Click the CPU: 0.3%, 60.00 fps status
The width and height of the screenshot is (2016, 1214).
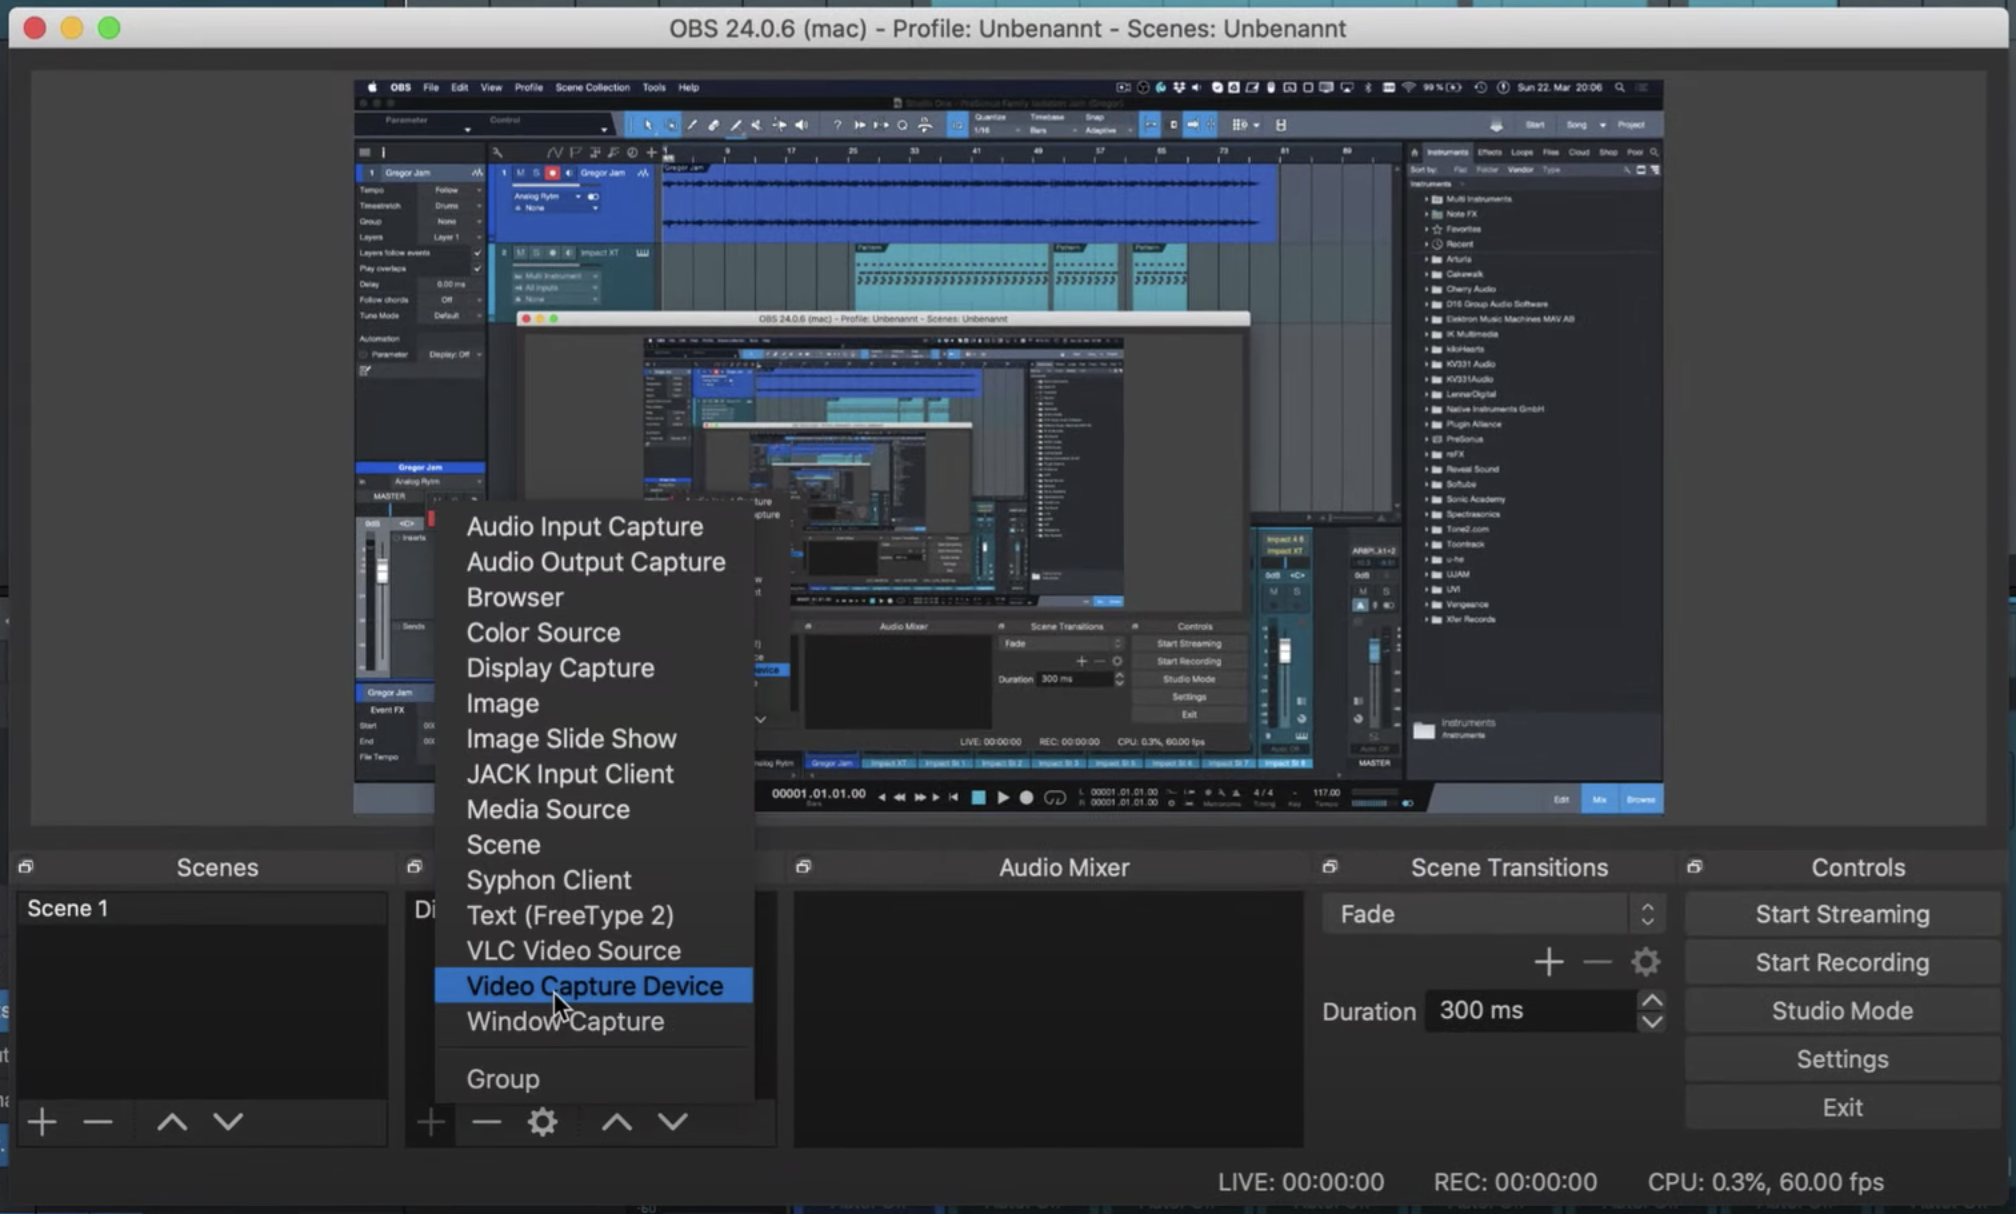pos(1766,1182)
